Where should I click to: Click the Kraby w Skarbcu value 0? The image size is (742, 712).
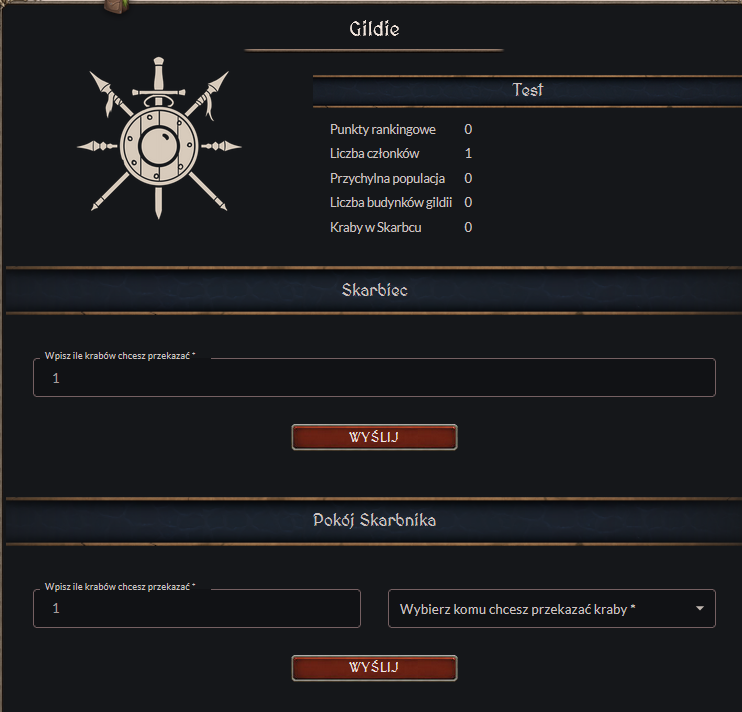(x=468, y=227)
